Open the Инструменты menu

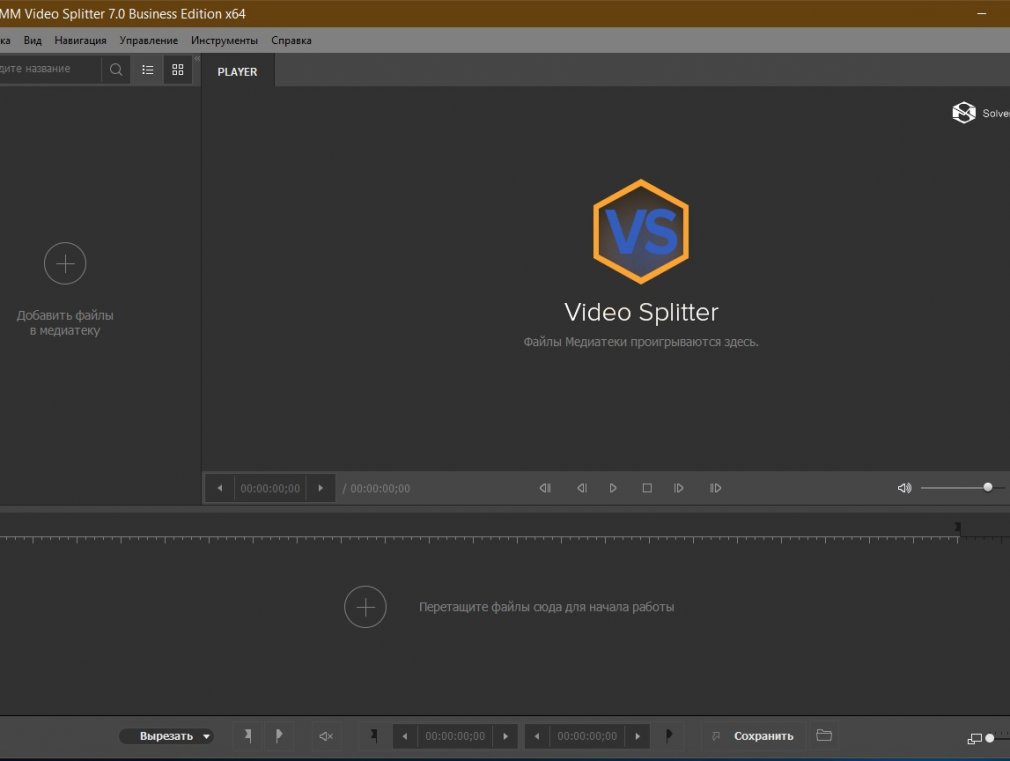tap(224, 40)
